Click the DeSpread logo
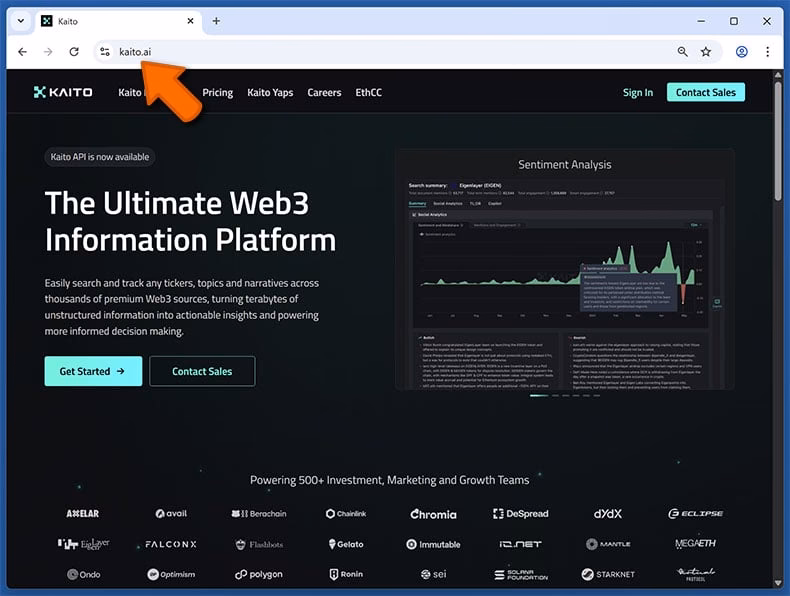The width and height of the screenshot is (790, 596). 520,513
